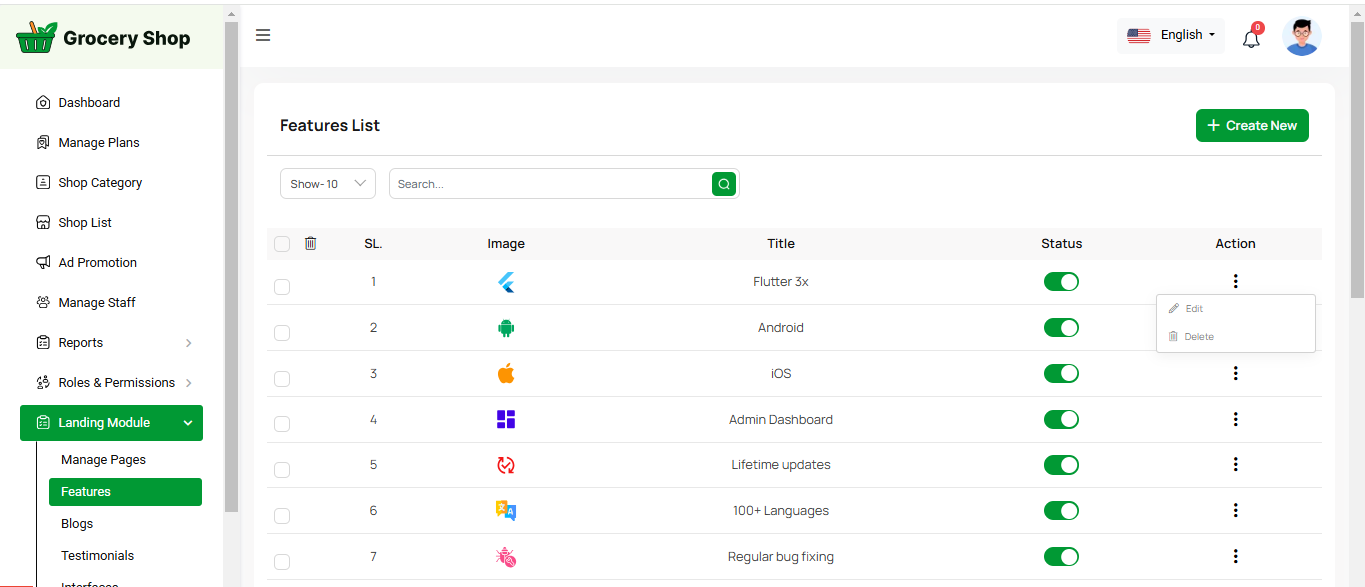
Task: Open three-dot actions for iOS row
Action: (1235, 373)
